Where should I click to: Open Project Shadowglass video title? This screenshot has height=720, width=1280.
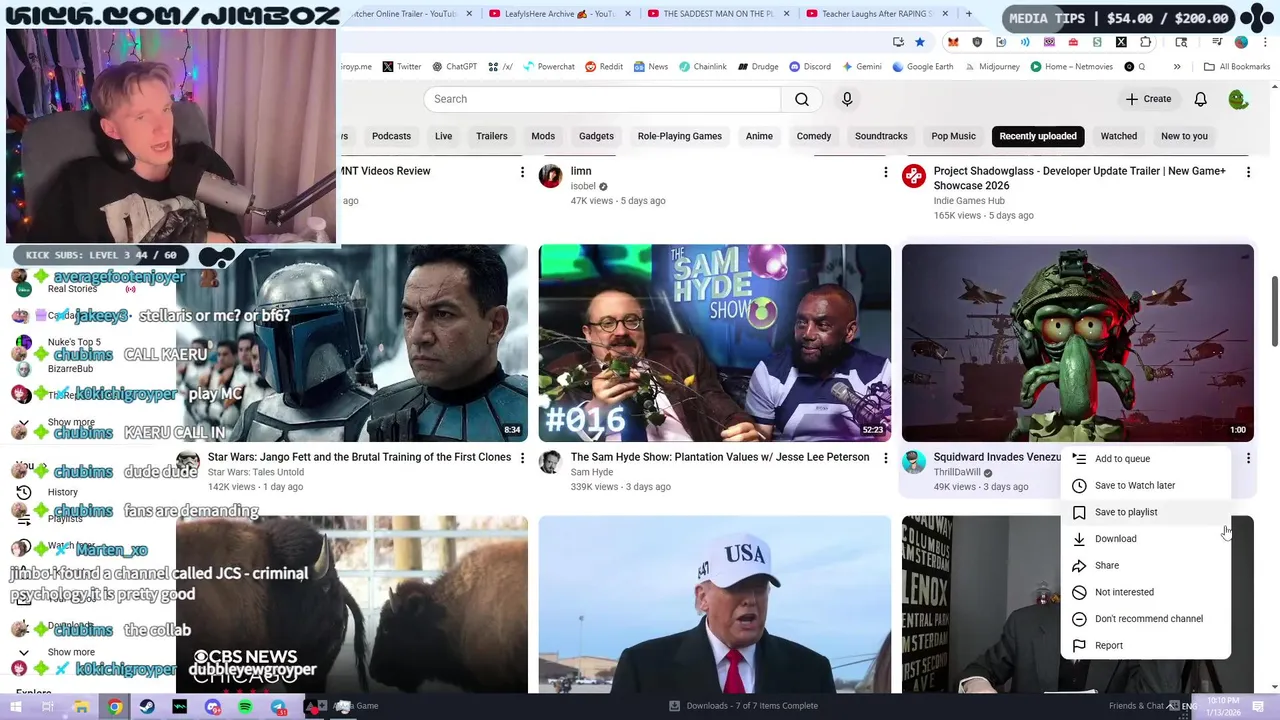click(1080, 178)
